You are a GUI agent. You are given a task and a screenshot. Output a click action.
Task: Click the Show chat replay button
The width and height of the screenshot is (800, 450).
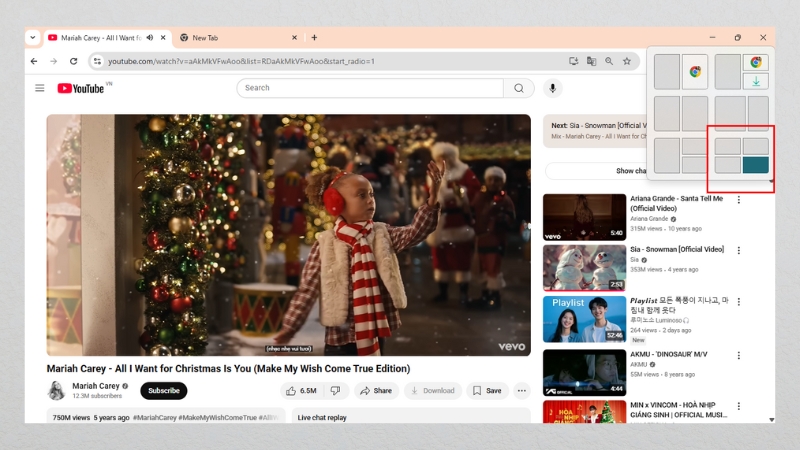coord(596,171)
